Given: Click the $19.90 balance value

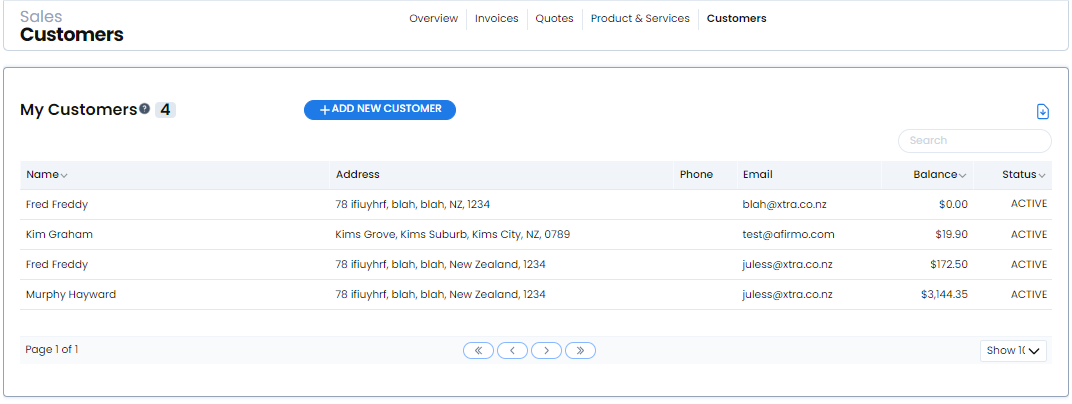Looking at the screenshot, I should coord(952,234).
